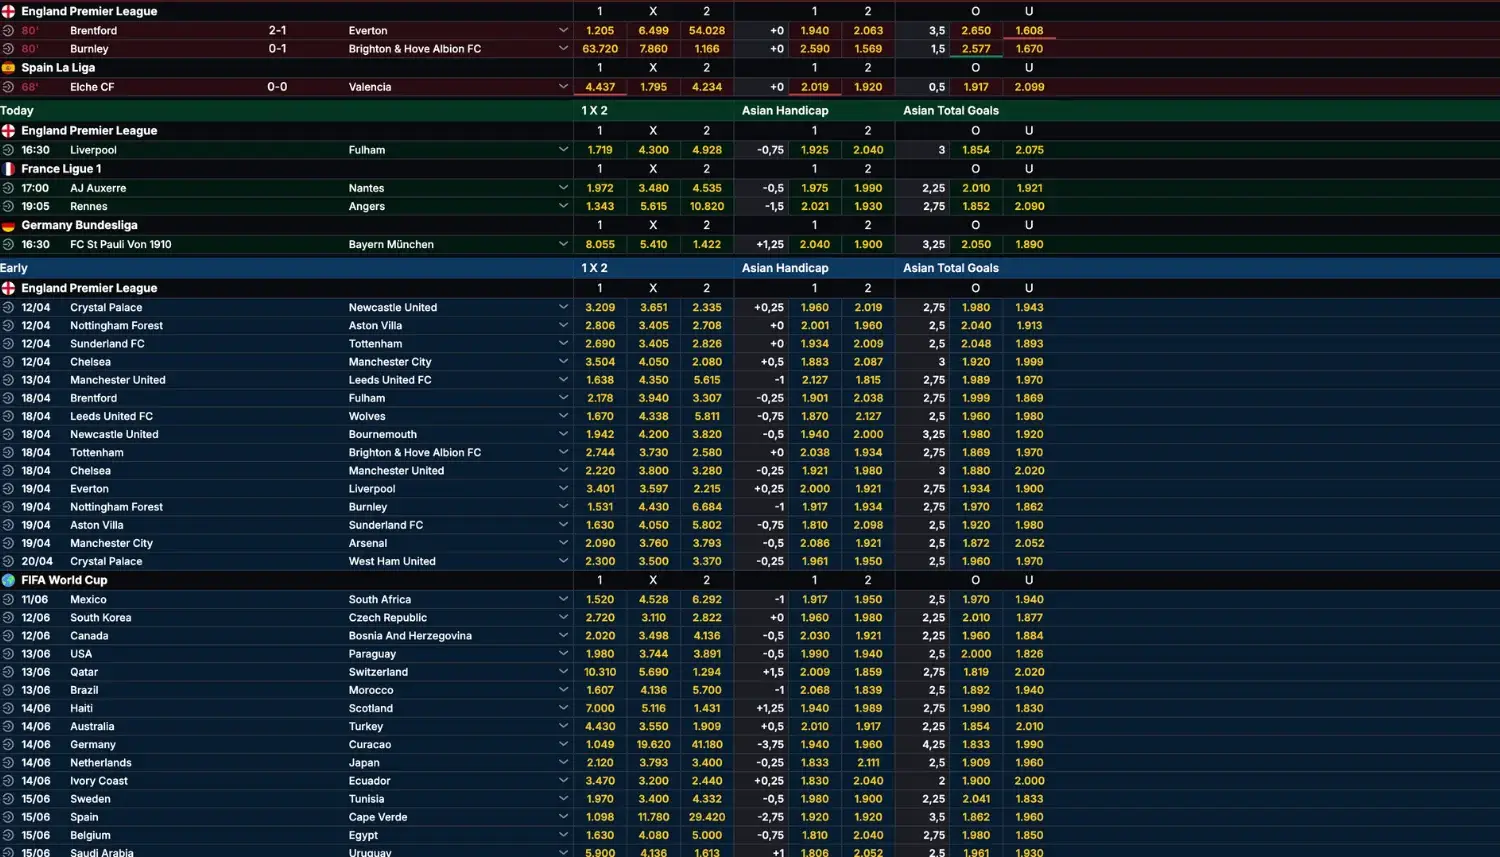Expand markets chevron for Chelsea vs Manchester City
Image resolution: width=1500 pixels, height=857 pixels.
pos(563,362)
